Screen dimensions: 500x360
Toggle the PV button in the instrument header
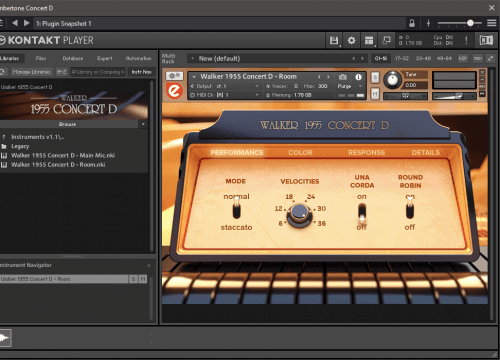coord(482,94)
